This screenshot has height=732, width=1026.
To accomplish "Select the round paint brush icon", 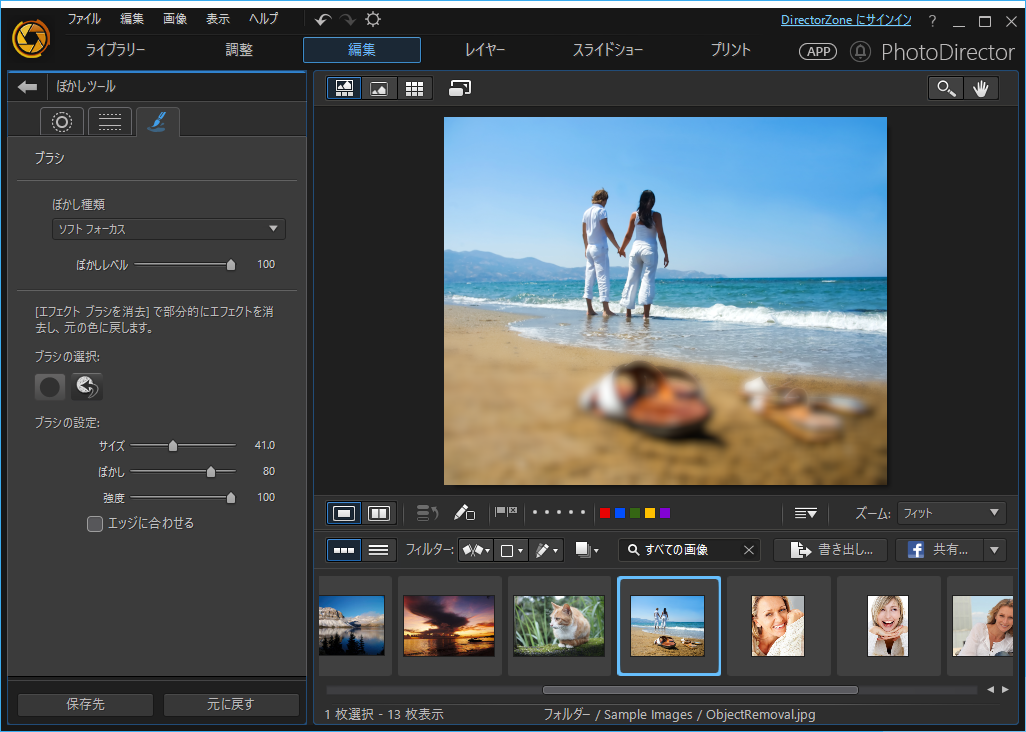I will tap(50, 387).
